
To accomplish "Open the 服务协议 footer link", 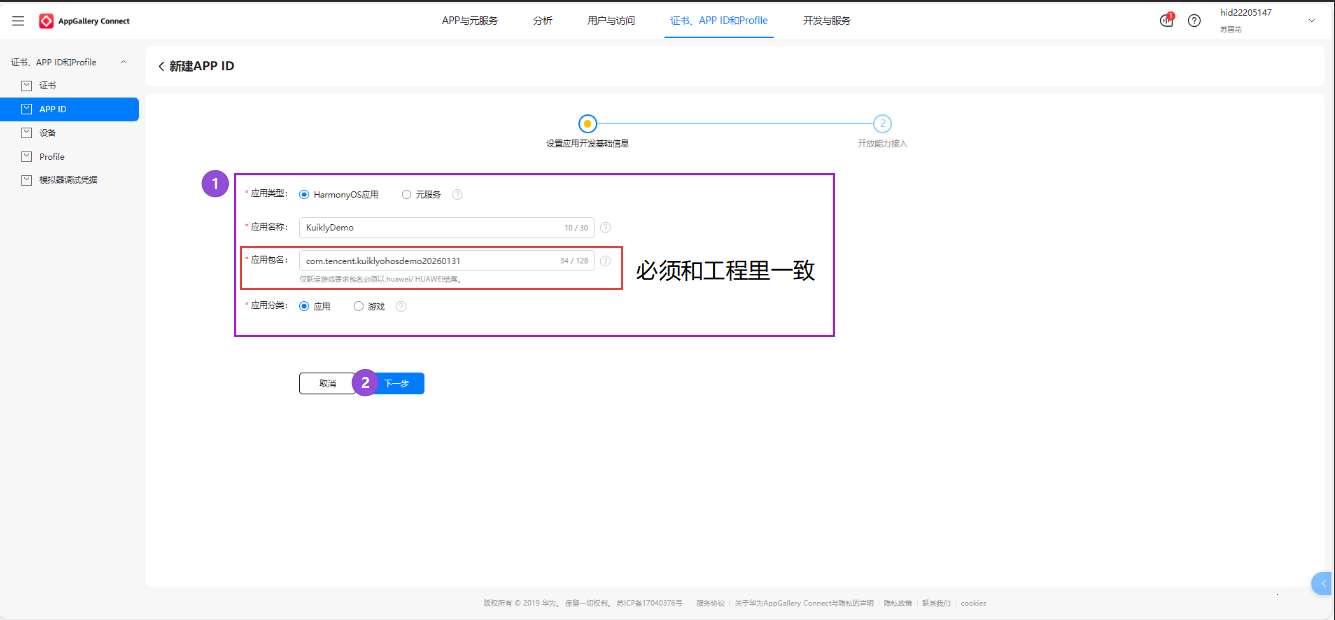I will pos(710,603).
